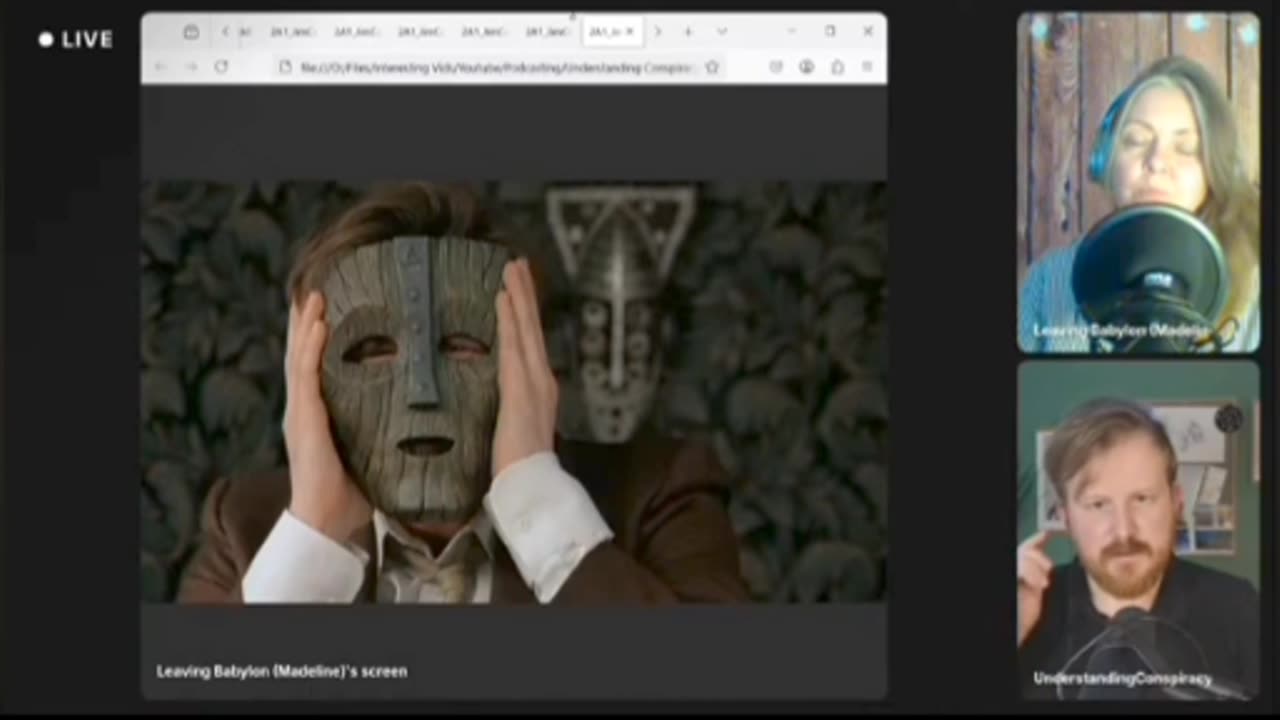Click the mask image in browser
Screen dimensions: 1280x720
click(513, 392)
